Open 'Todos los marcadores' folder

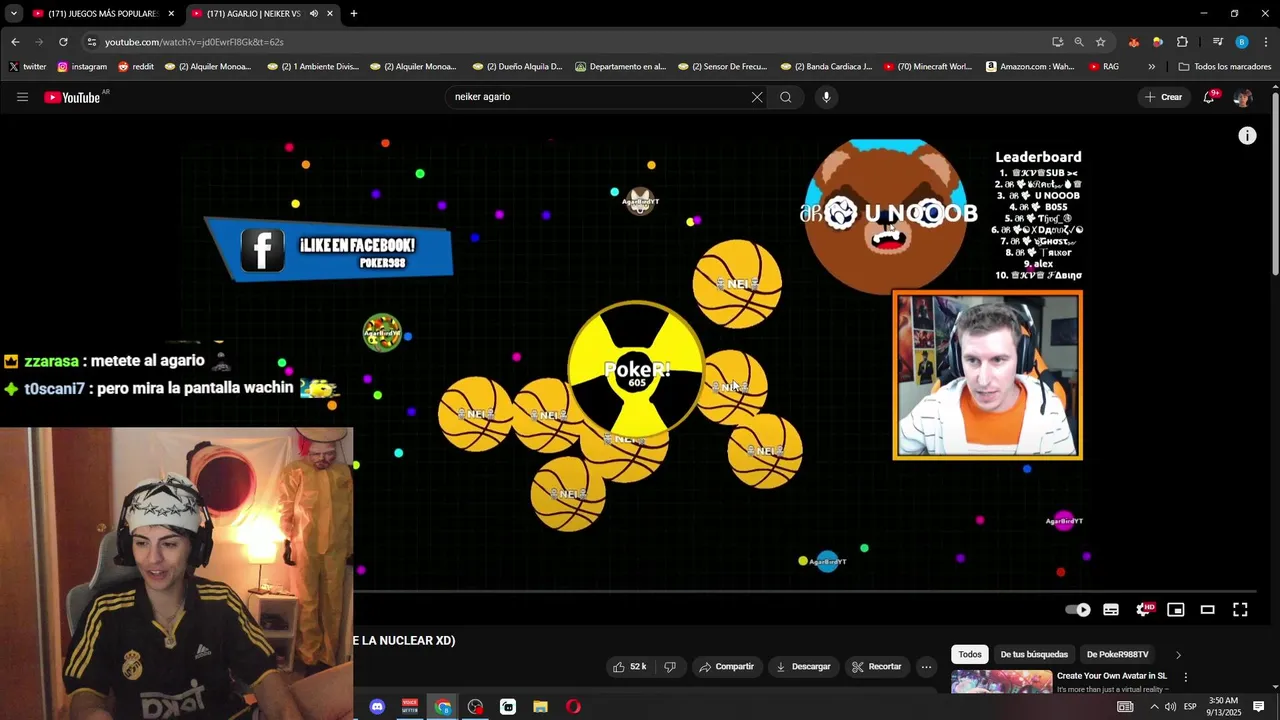1225,67
